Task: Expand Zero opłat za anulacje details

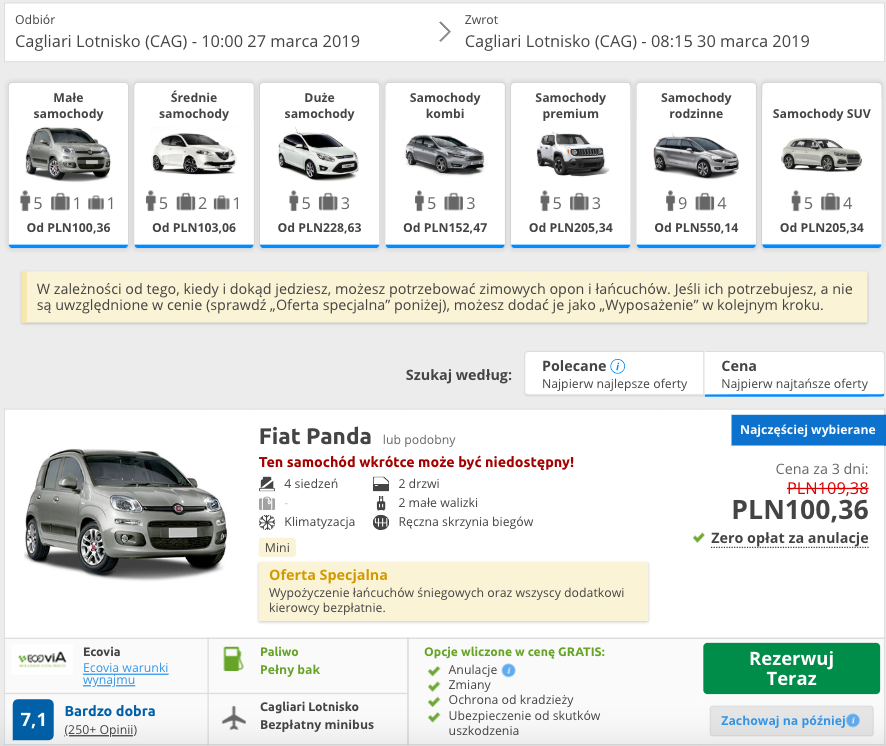Action: click(789, 538)
